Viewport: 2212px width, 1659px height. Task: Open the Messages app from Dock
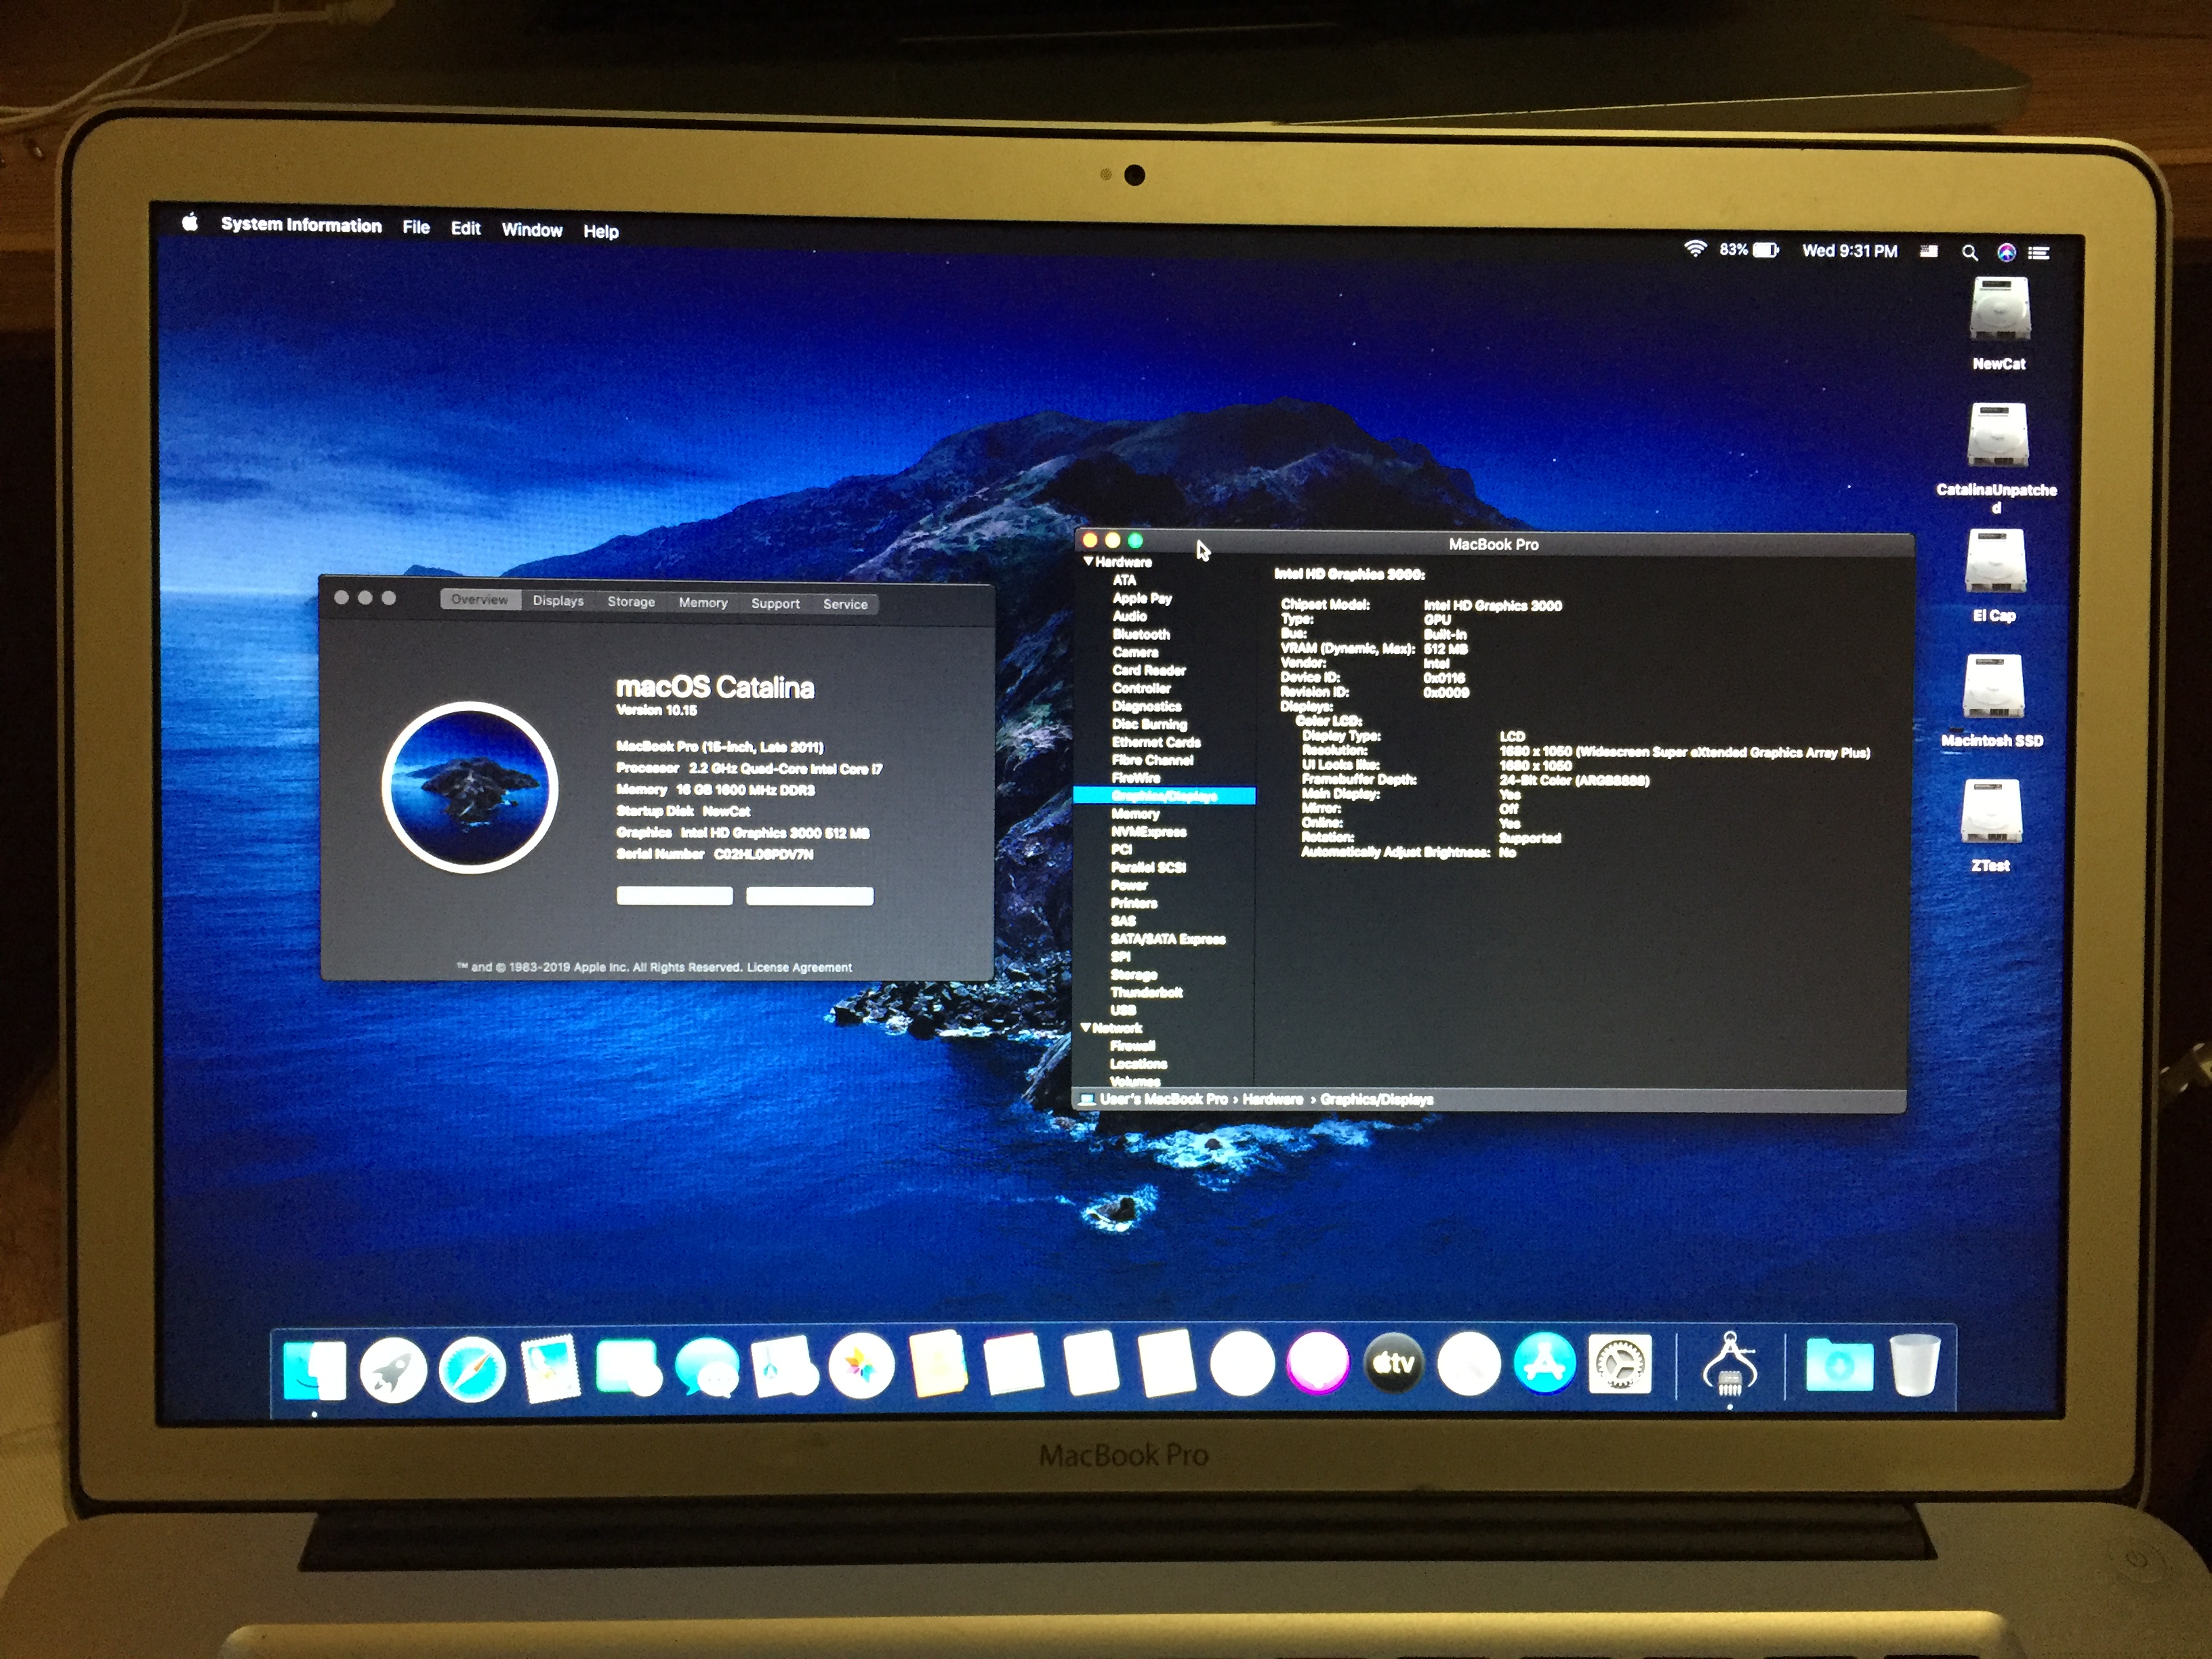click(x=707, y=1368)
